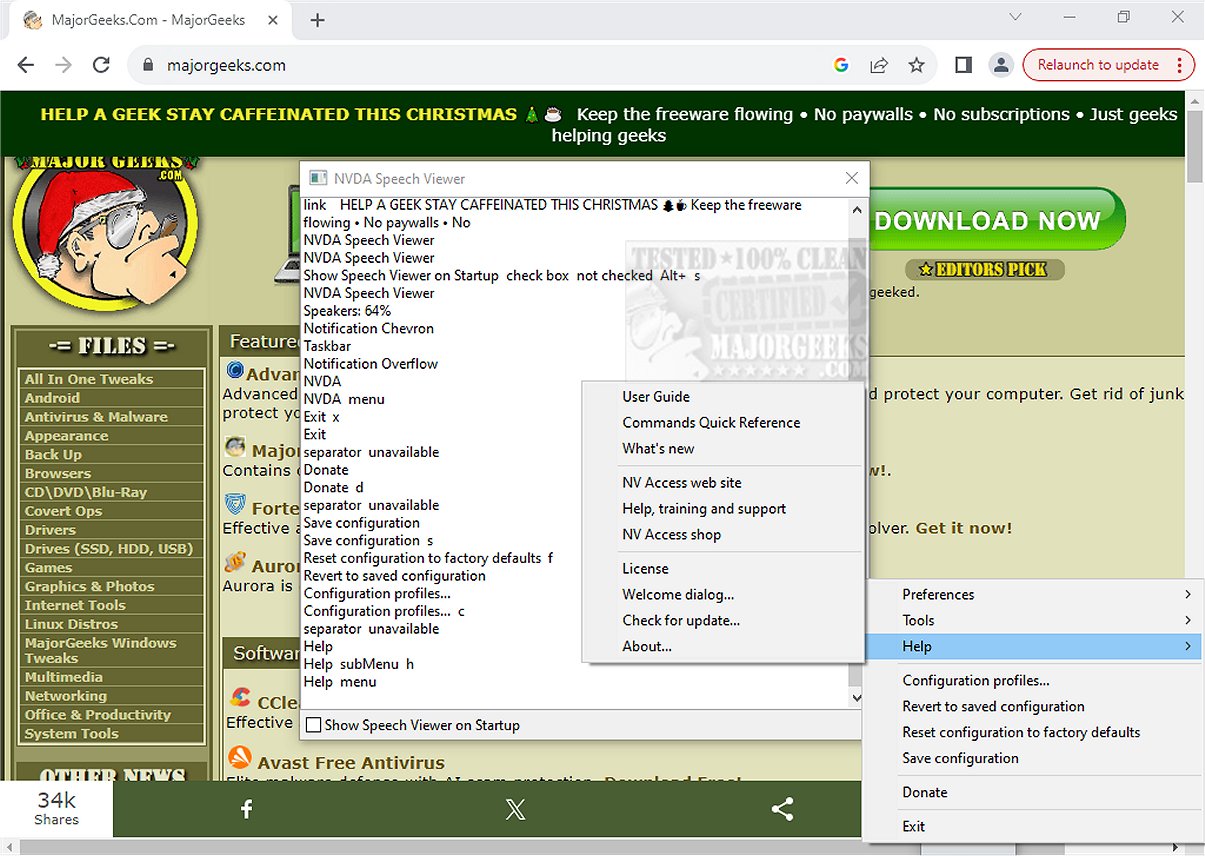The width and height of the screenshot is (1205, 856).
Task: Click the padlock site info icon
Action: coord(148,65)
